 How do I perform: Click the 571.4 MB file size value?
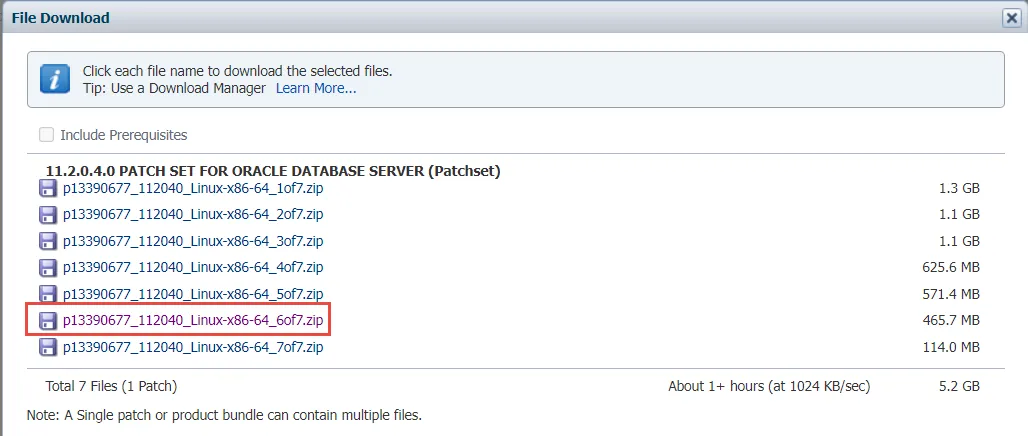[951, 294]
